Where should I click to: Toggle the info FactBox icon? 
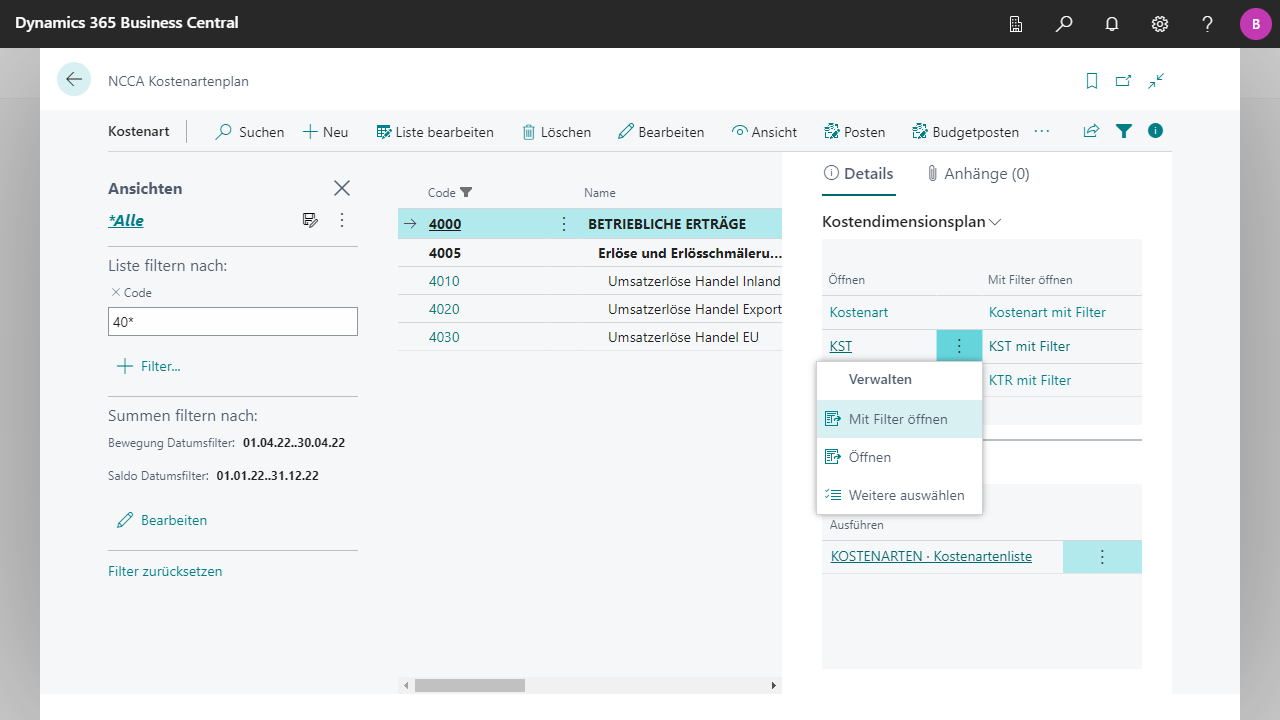coord(1156,131)
